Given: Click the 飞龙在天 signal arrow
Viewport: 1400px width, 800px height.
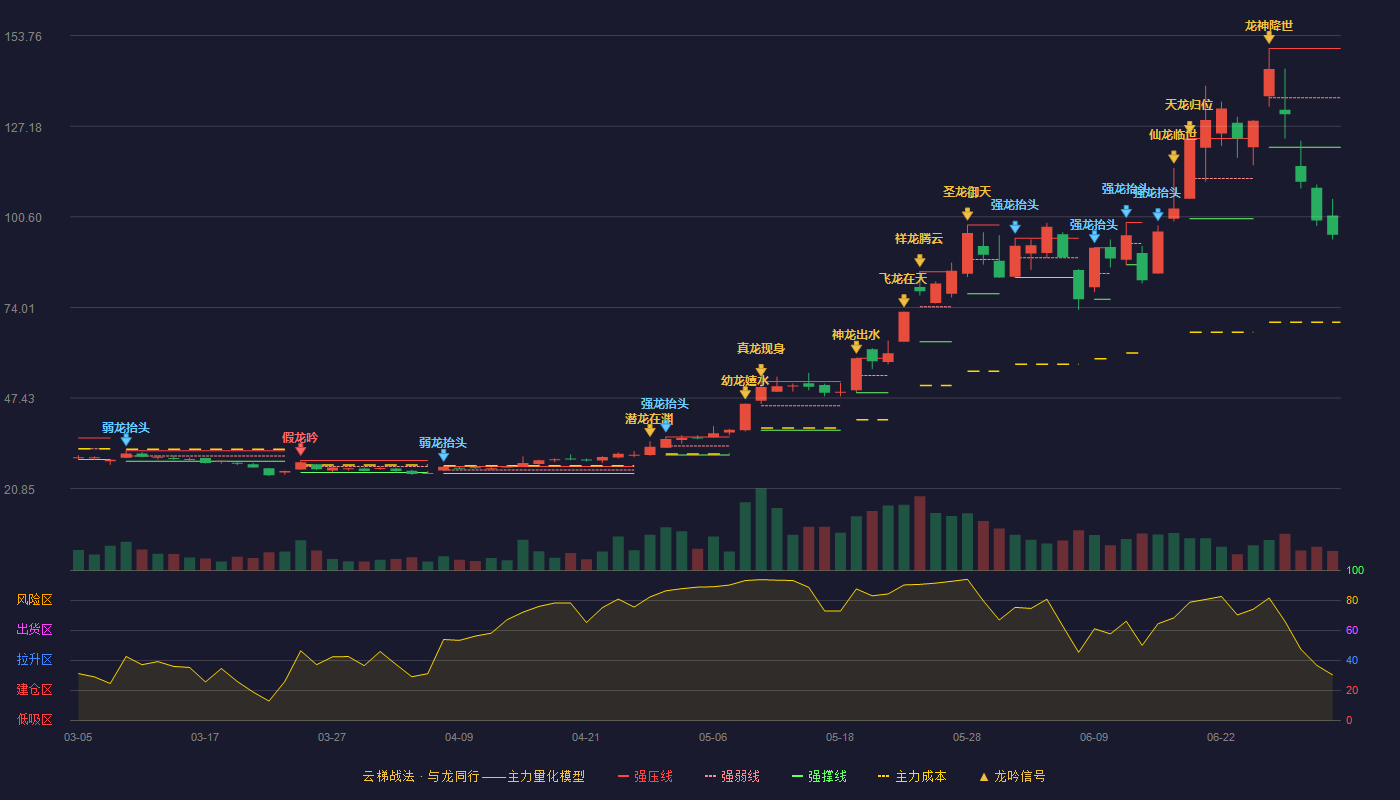Looking at the screenshot, I should (903, 301).
